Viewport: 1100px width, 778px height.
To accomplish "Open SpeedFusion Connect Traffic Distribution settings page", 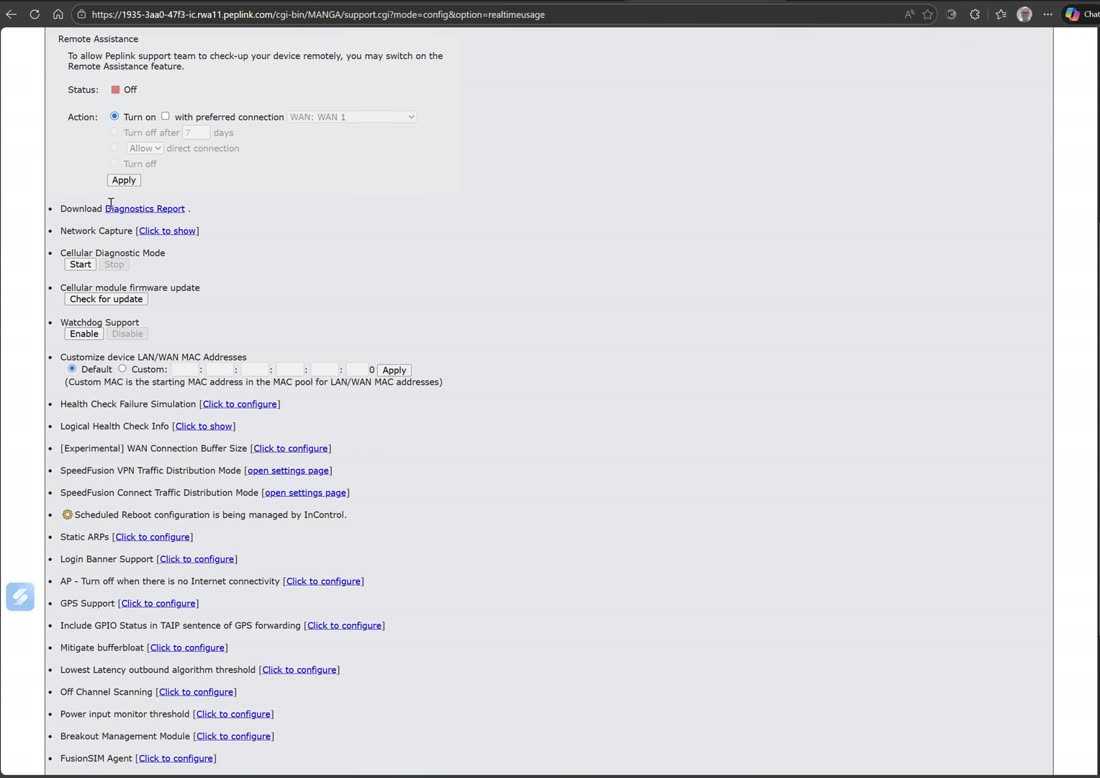I will [305, 492].
